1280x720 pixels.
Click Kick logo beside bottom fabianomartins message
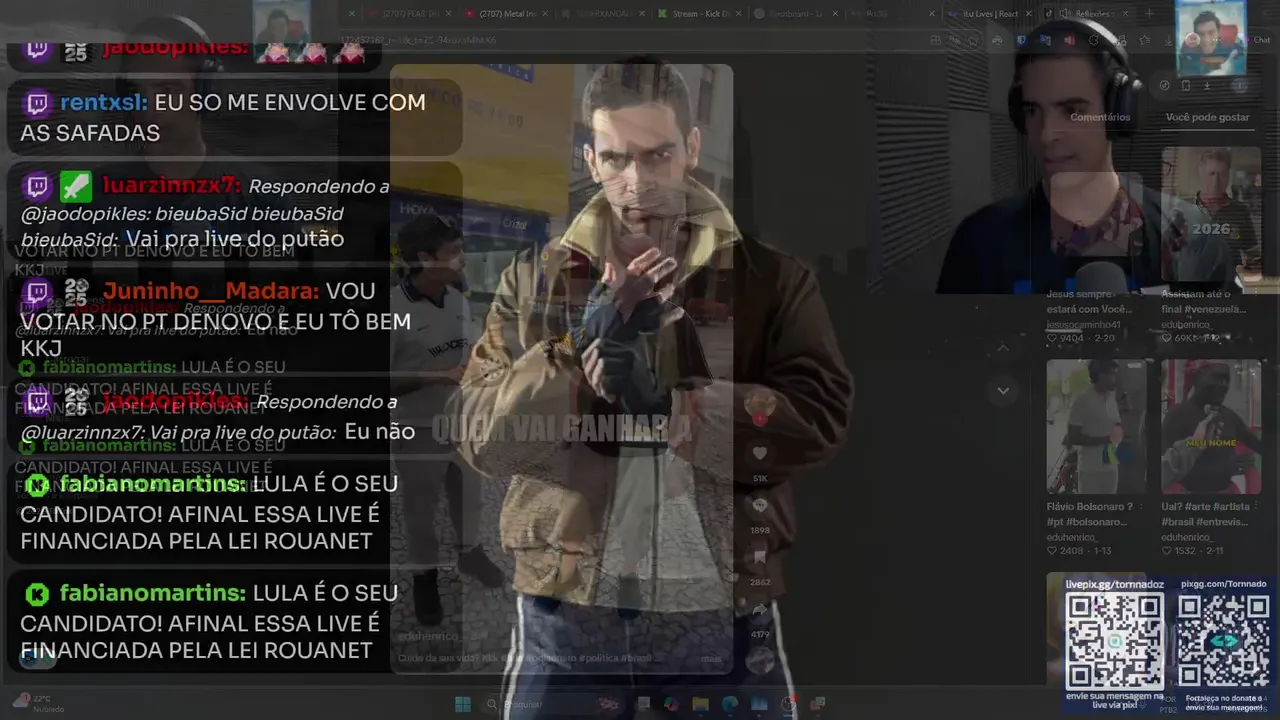coord(37,594)
